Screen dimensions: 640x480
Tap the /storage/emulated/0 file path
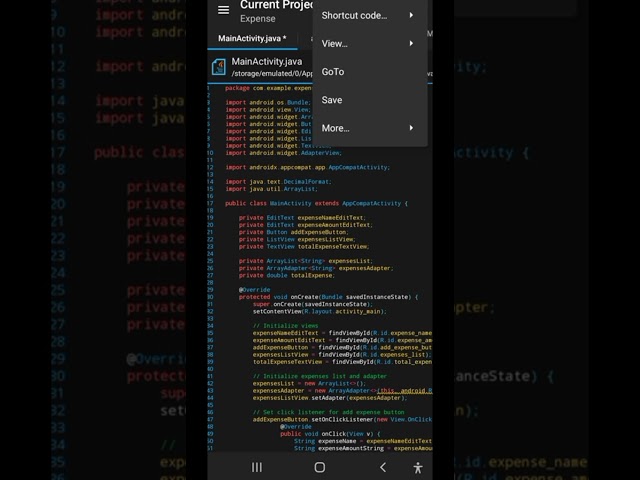[x=270, y=74]
